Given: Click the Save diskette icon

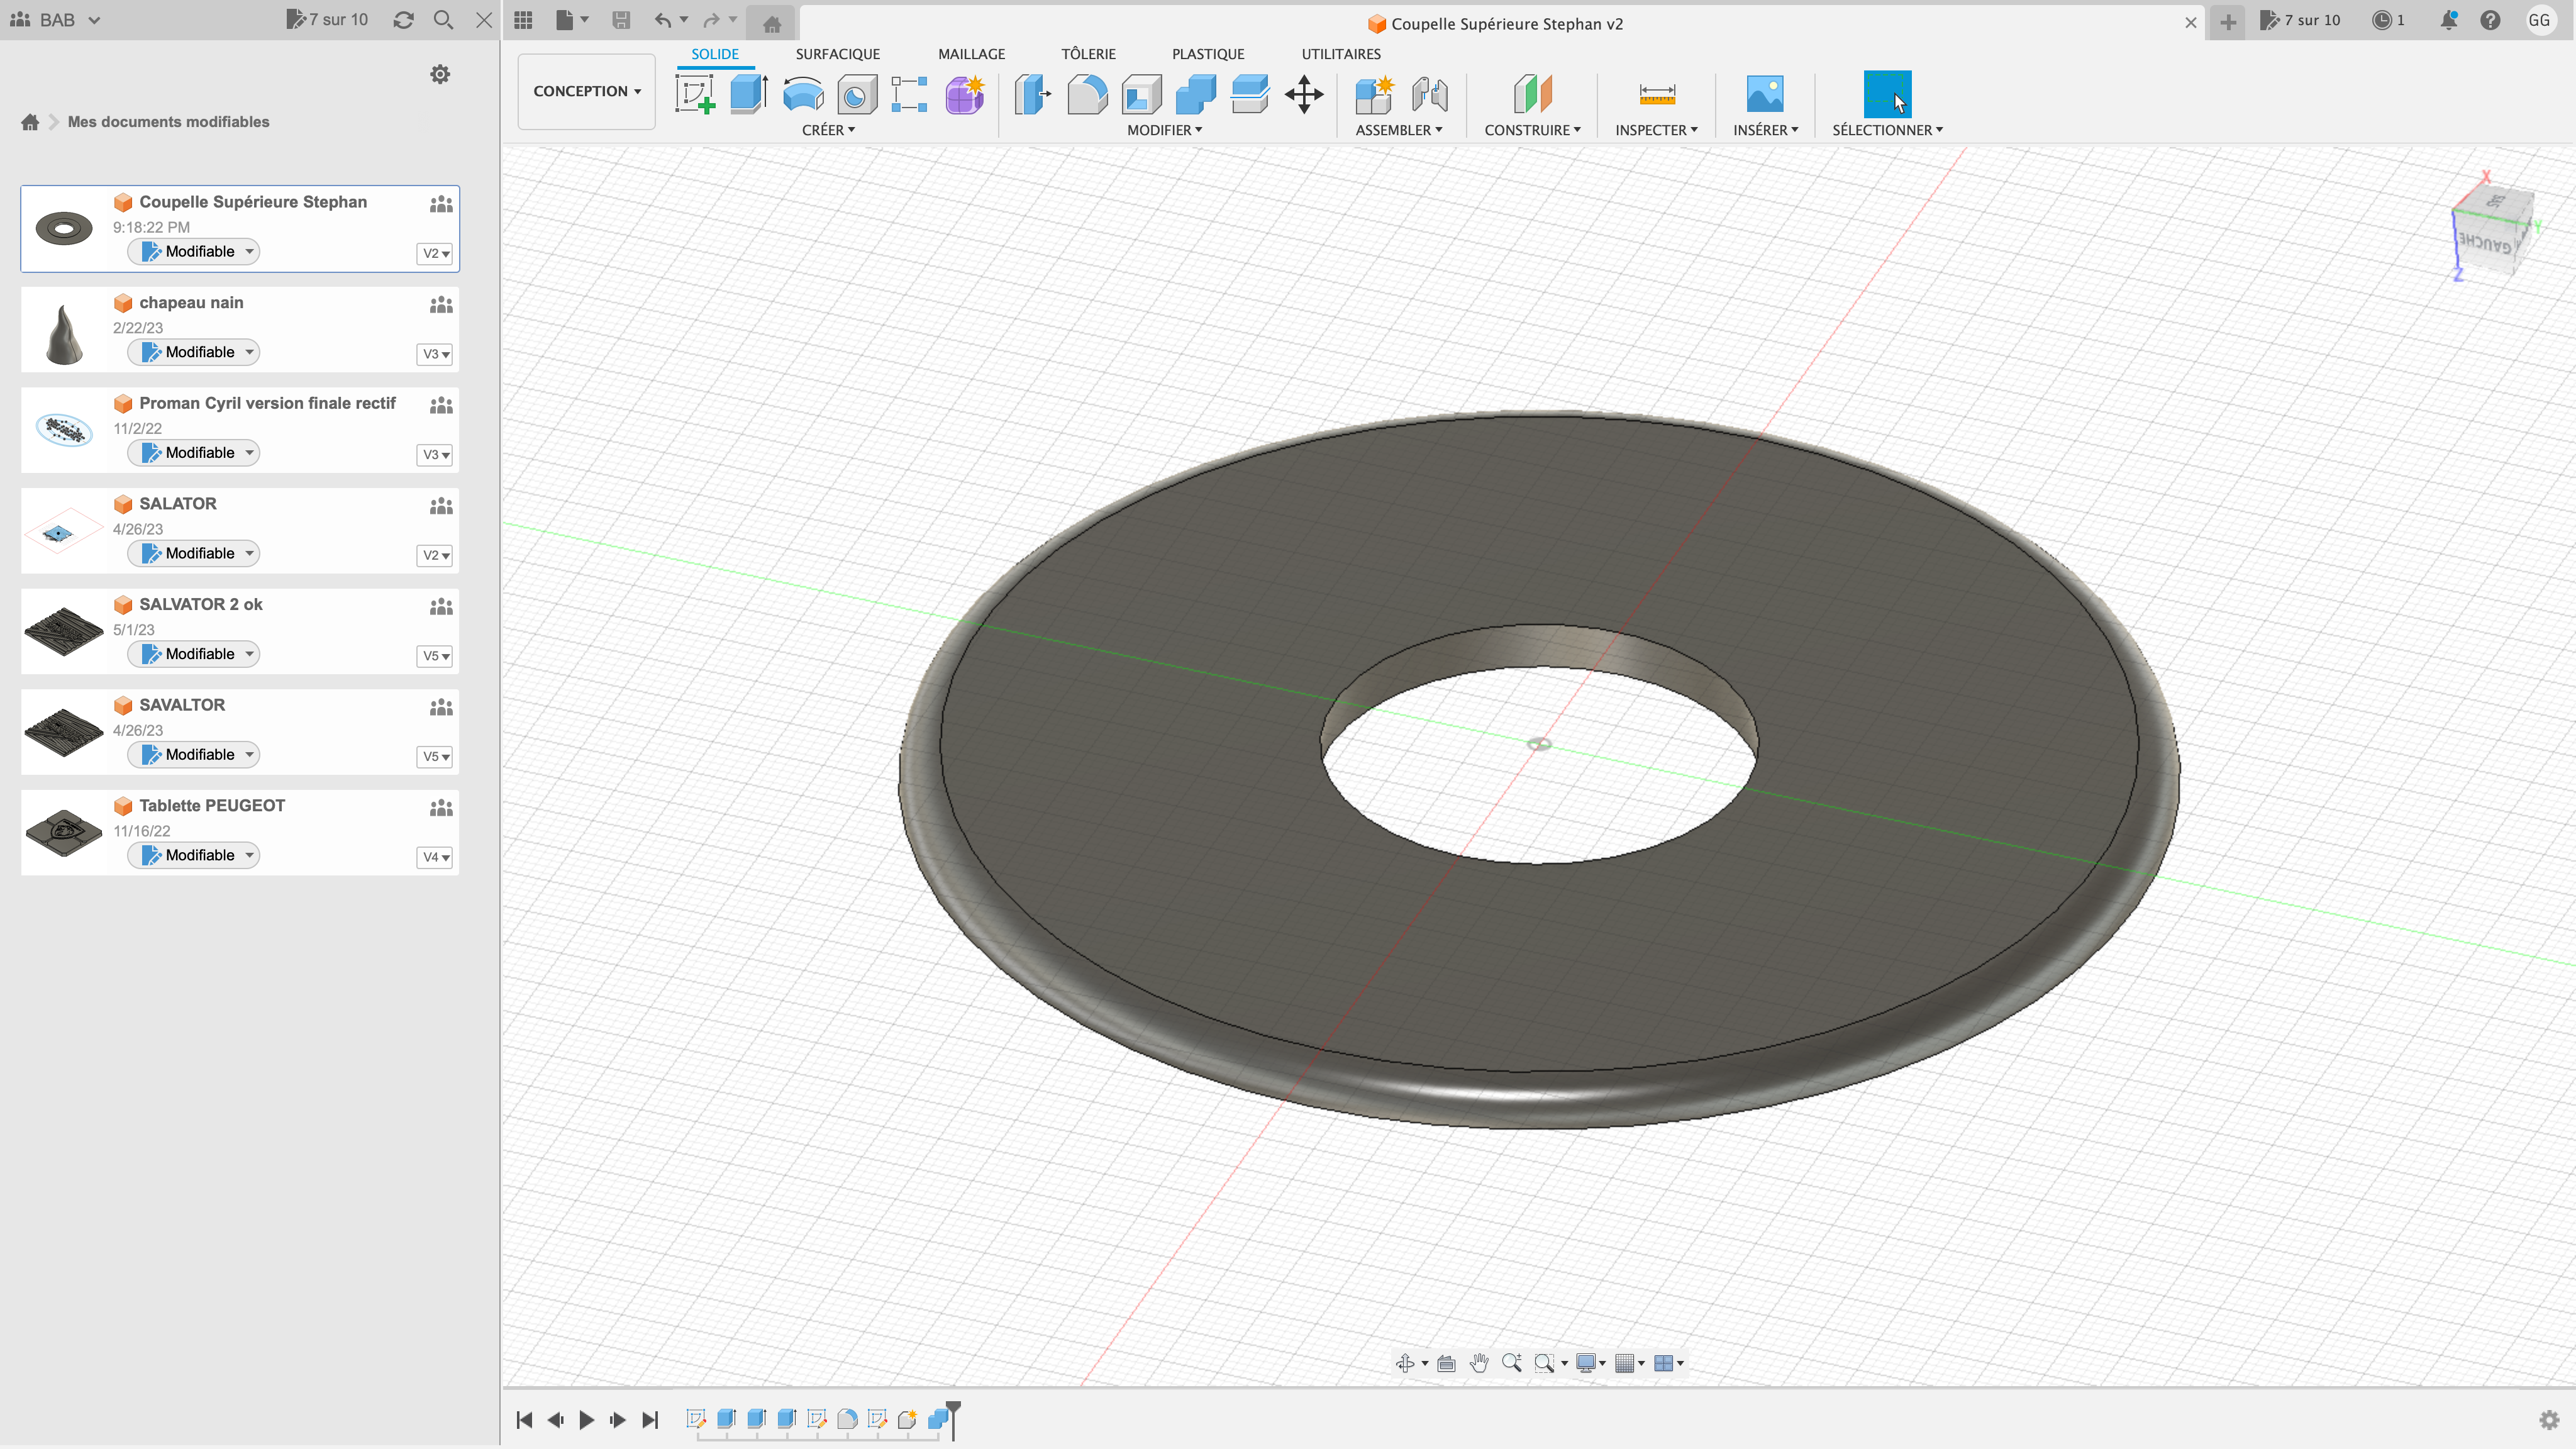Looking at the screenshot, I should [x=621, y=20].
